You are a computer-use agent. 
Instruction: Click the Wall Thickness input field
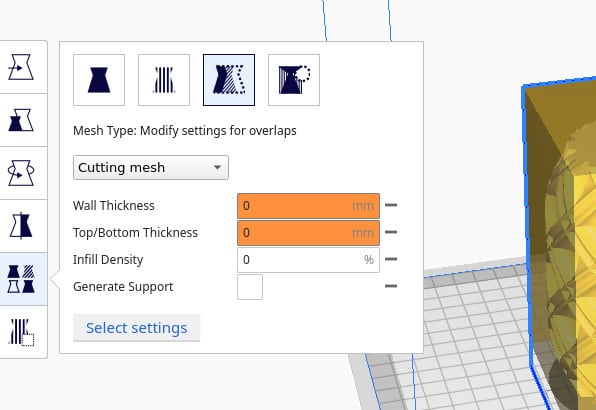pos(308,206)
